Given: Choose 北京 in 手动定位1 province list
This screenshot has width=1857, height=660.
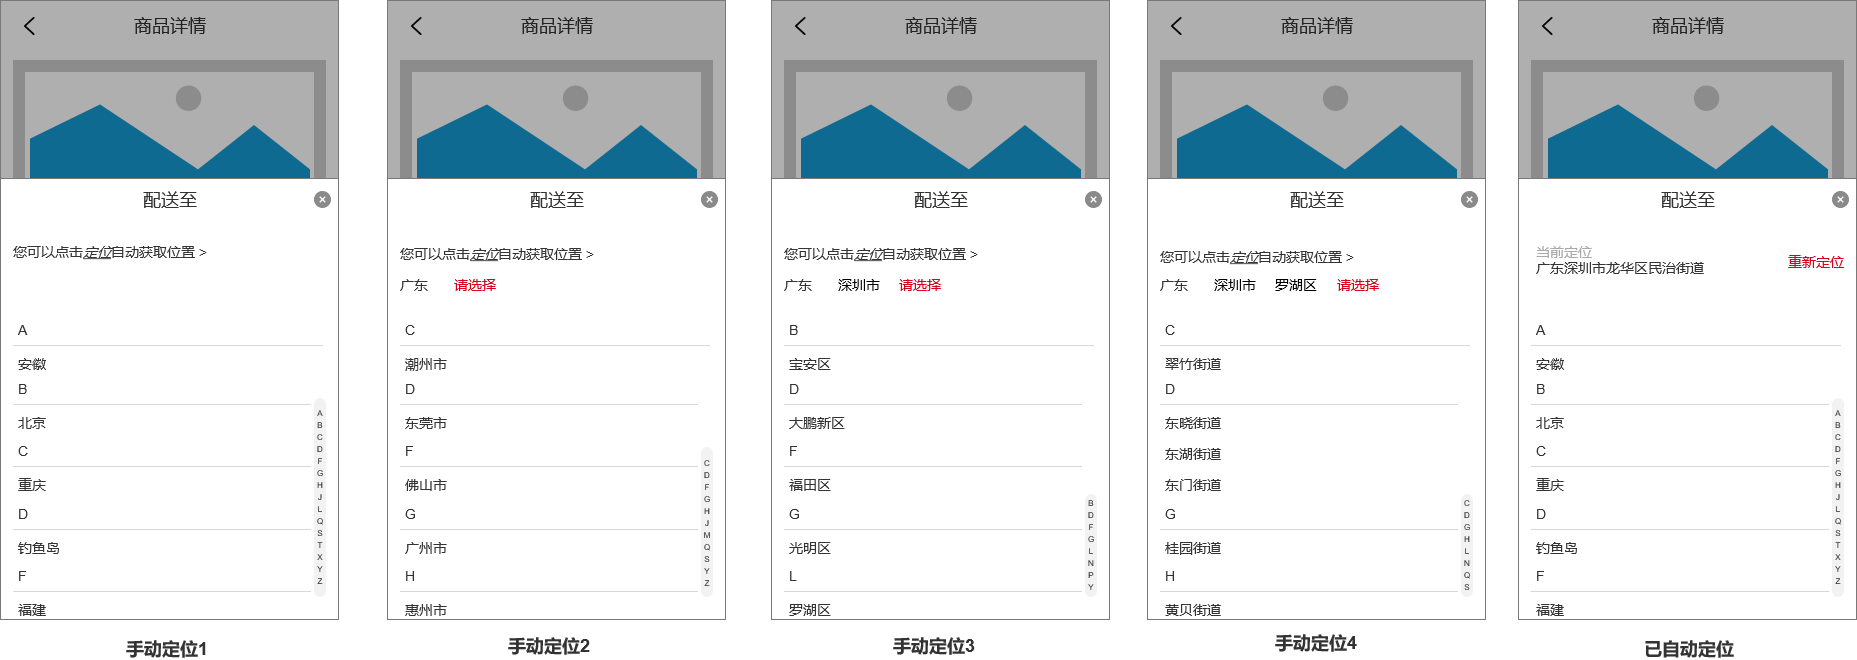Looking at the screenshot, I should [x=32, y=423].
